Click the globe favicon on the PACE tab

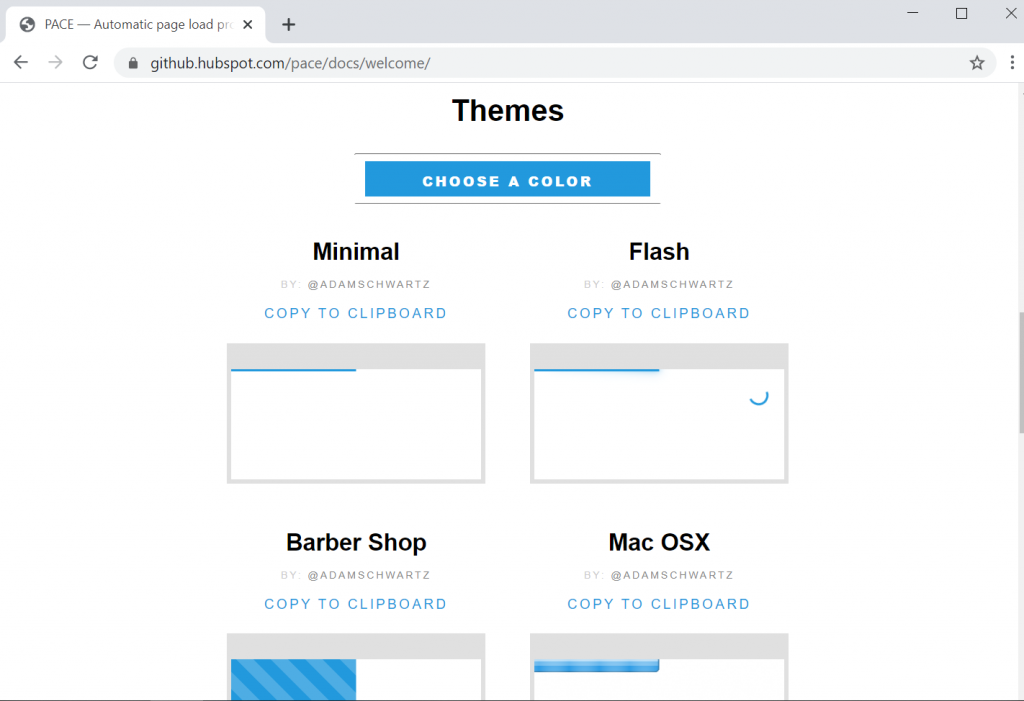point(27,25)
